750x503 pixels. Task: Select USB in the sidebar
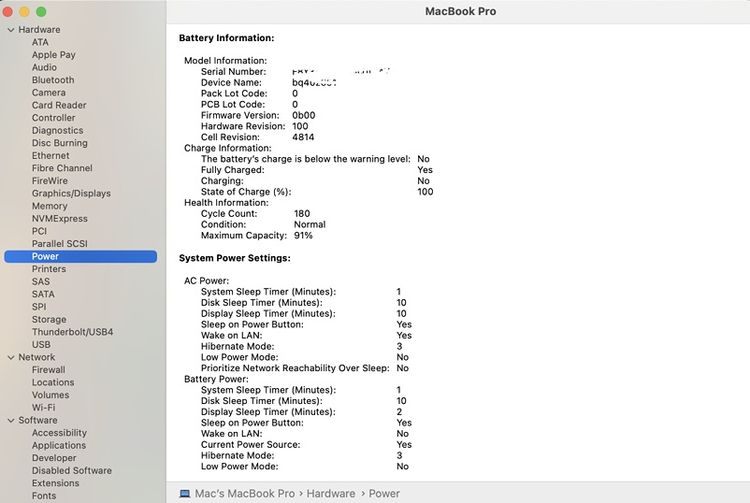(41, 345)
